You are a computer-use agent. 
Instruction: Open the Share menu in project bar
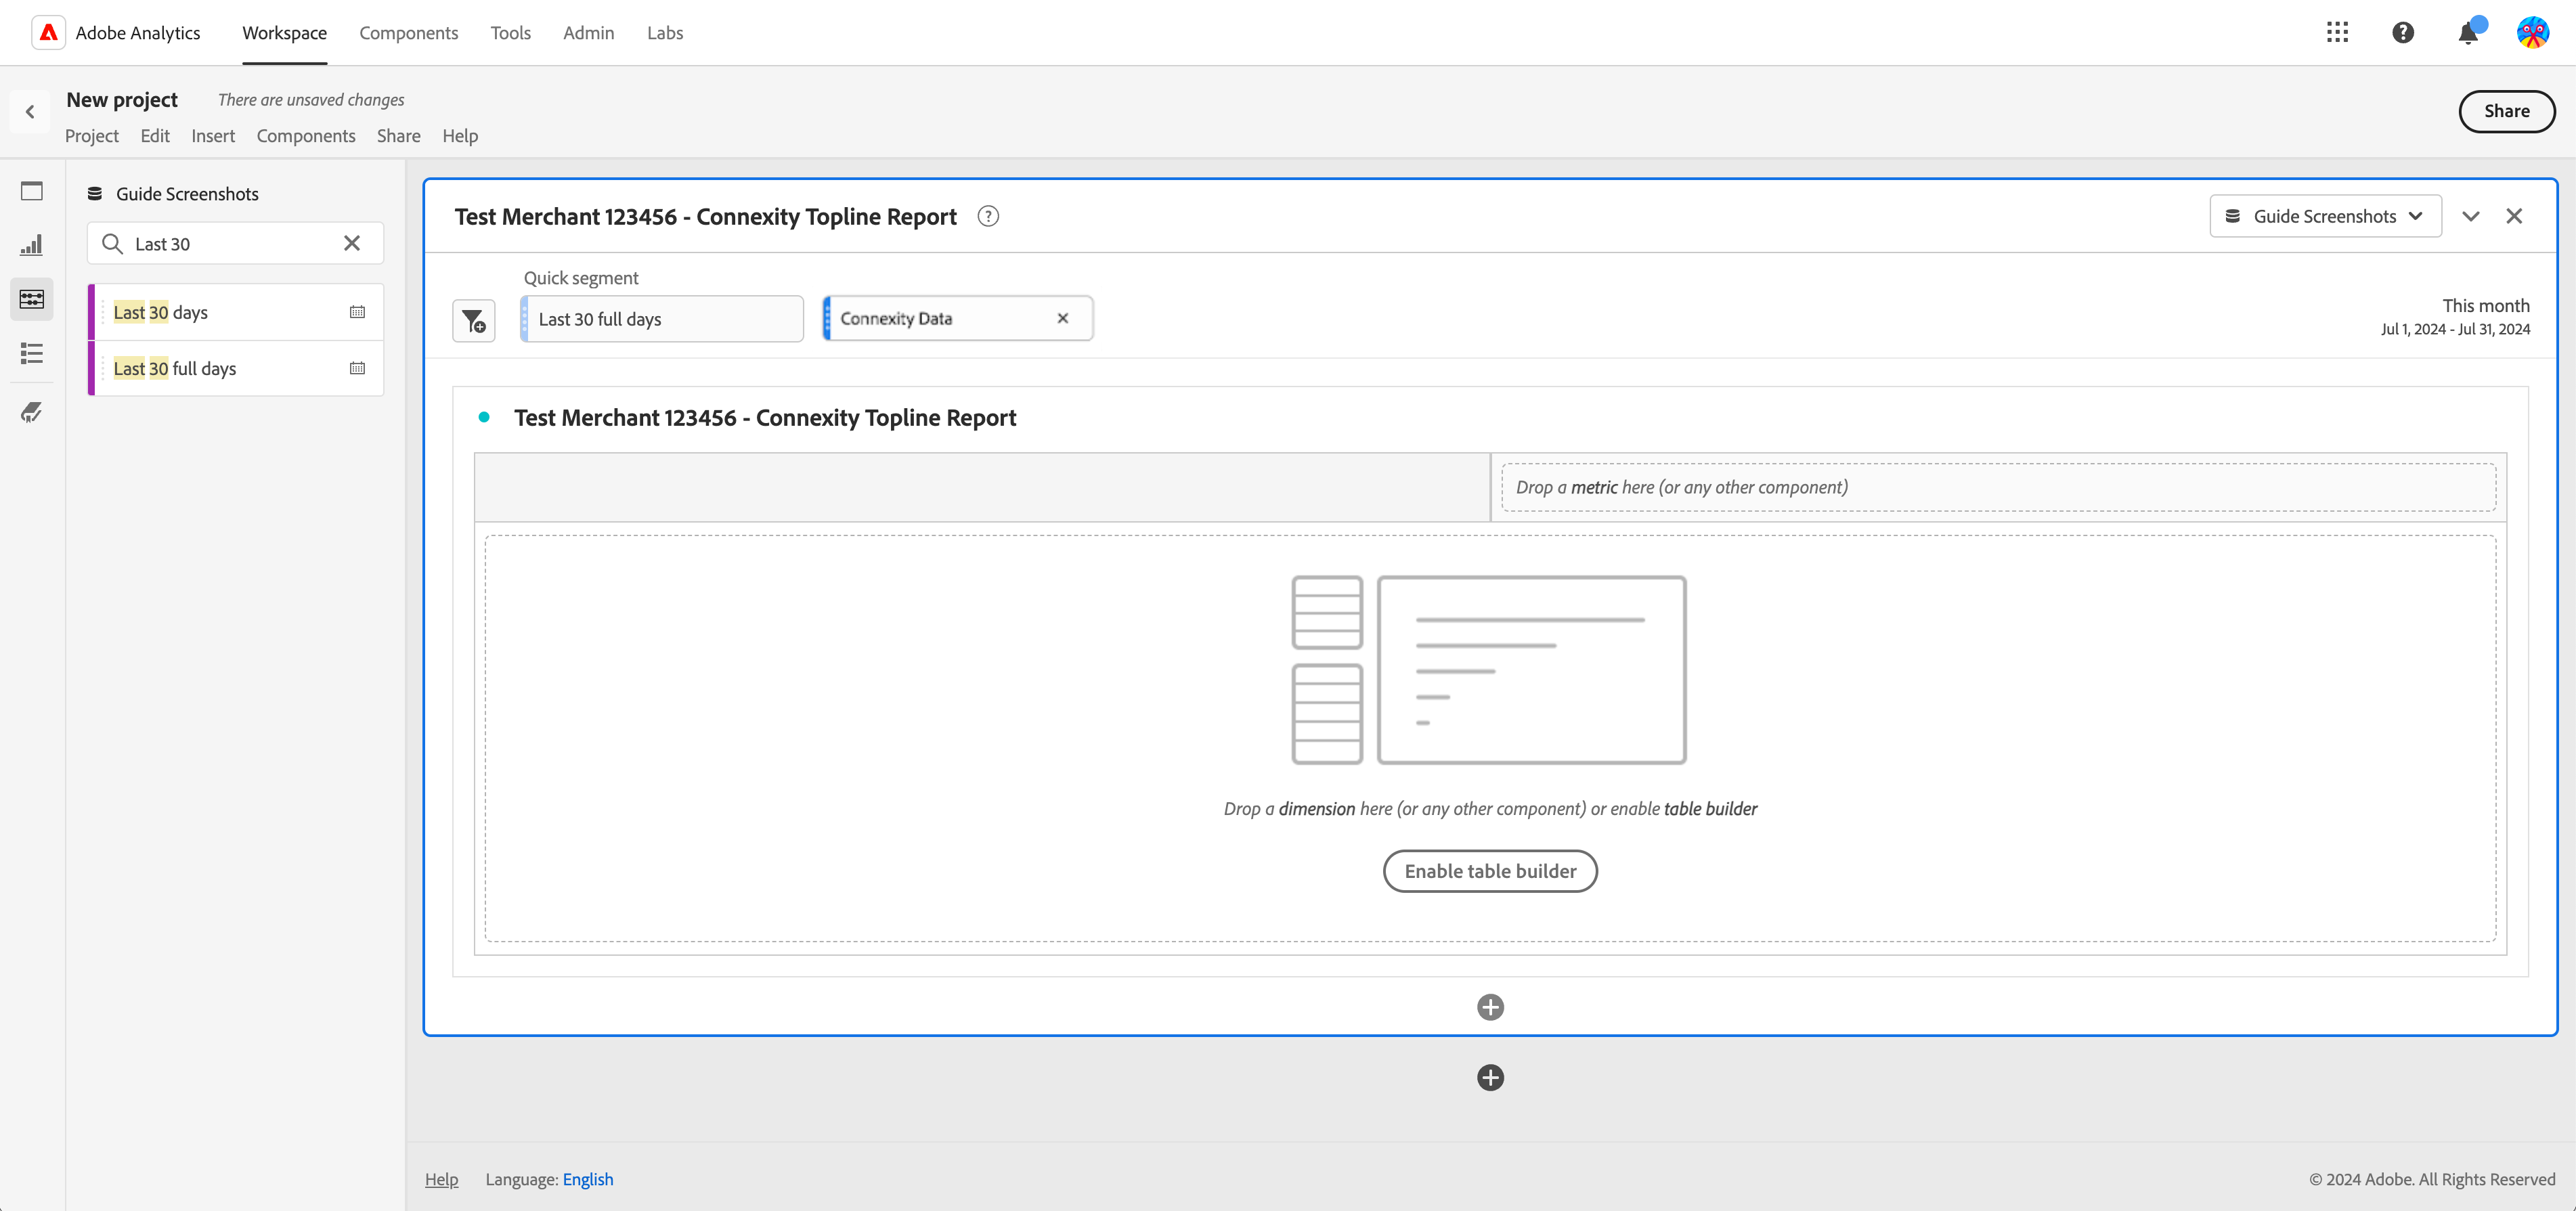point(398,136)
